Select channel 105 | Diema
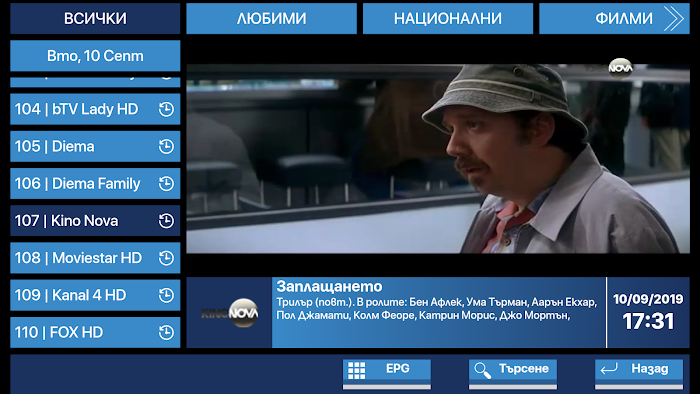Image resolution: width=700 pixels, height=394 pixels. point(95,146)
